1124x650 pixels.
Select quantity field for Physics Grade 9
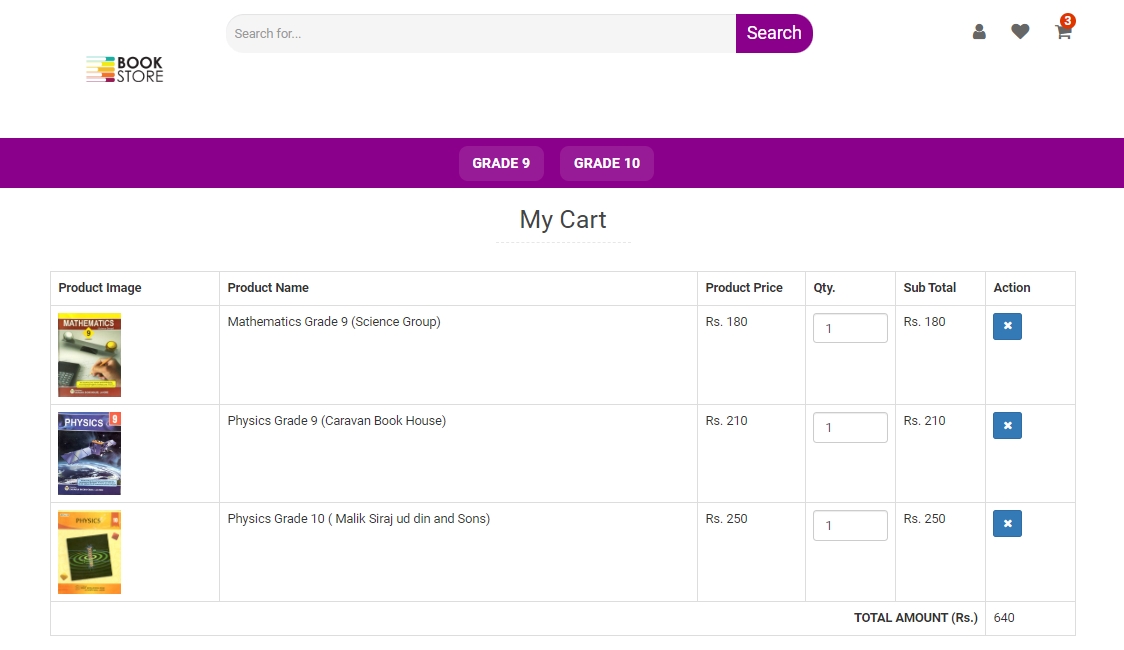850,427
